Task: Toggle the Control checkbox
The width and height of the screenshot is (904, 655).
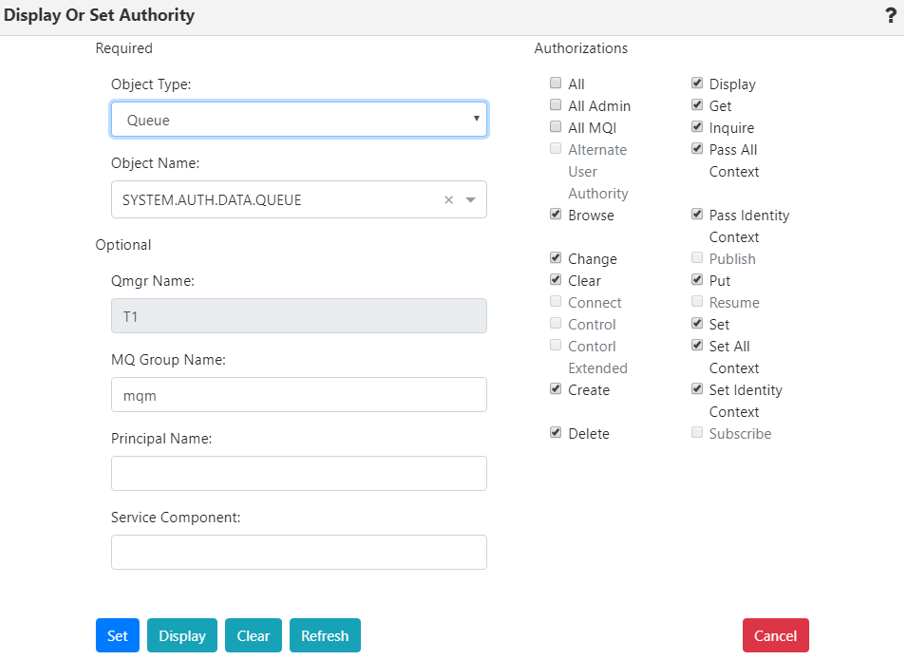Action: [x=556, y=323]
